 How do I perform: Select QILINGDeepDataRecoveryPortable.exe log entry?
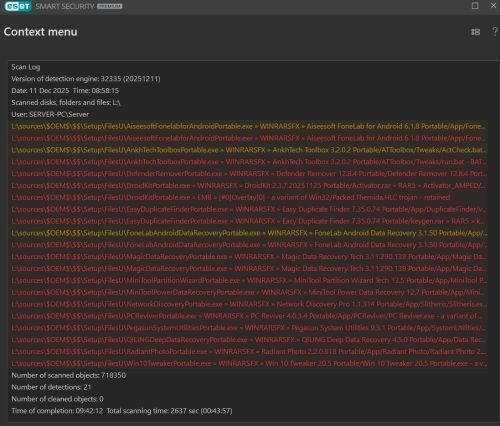(x=248, y=340)
